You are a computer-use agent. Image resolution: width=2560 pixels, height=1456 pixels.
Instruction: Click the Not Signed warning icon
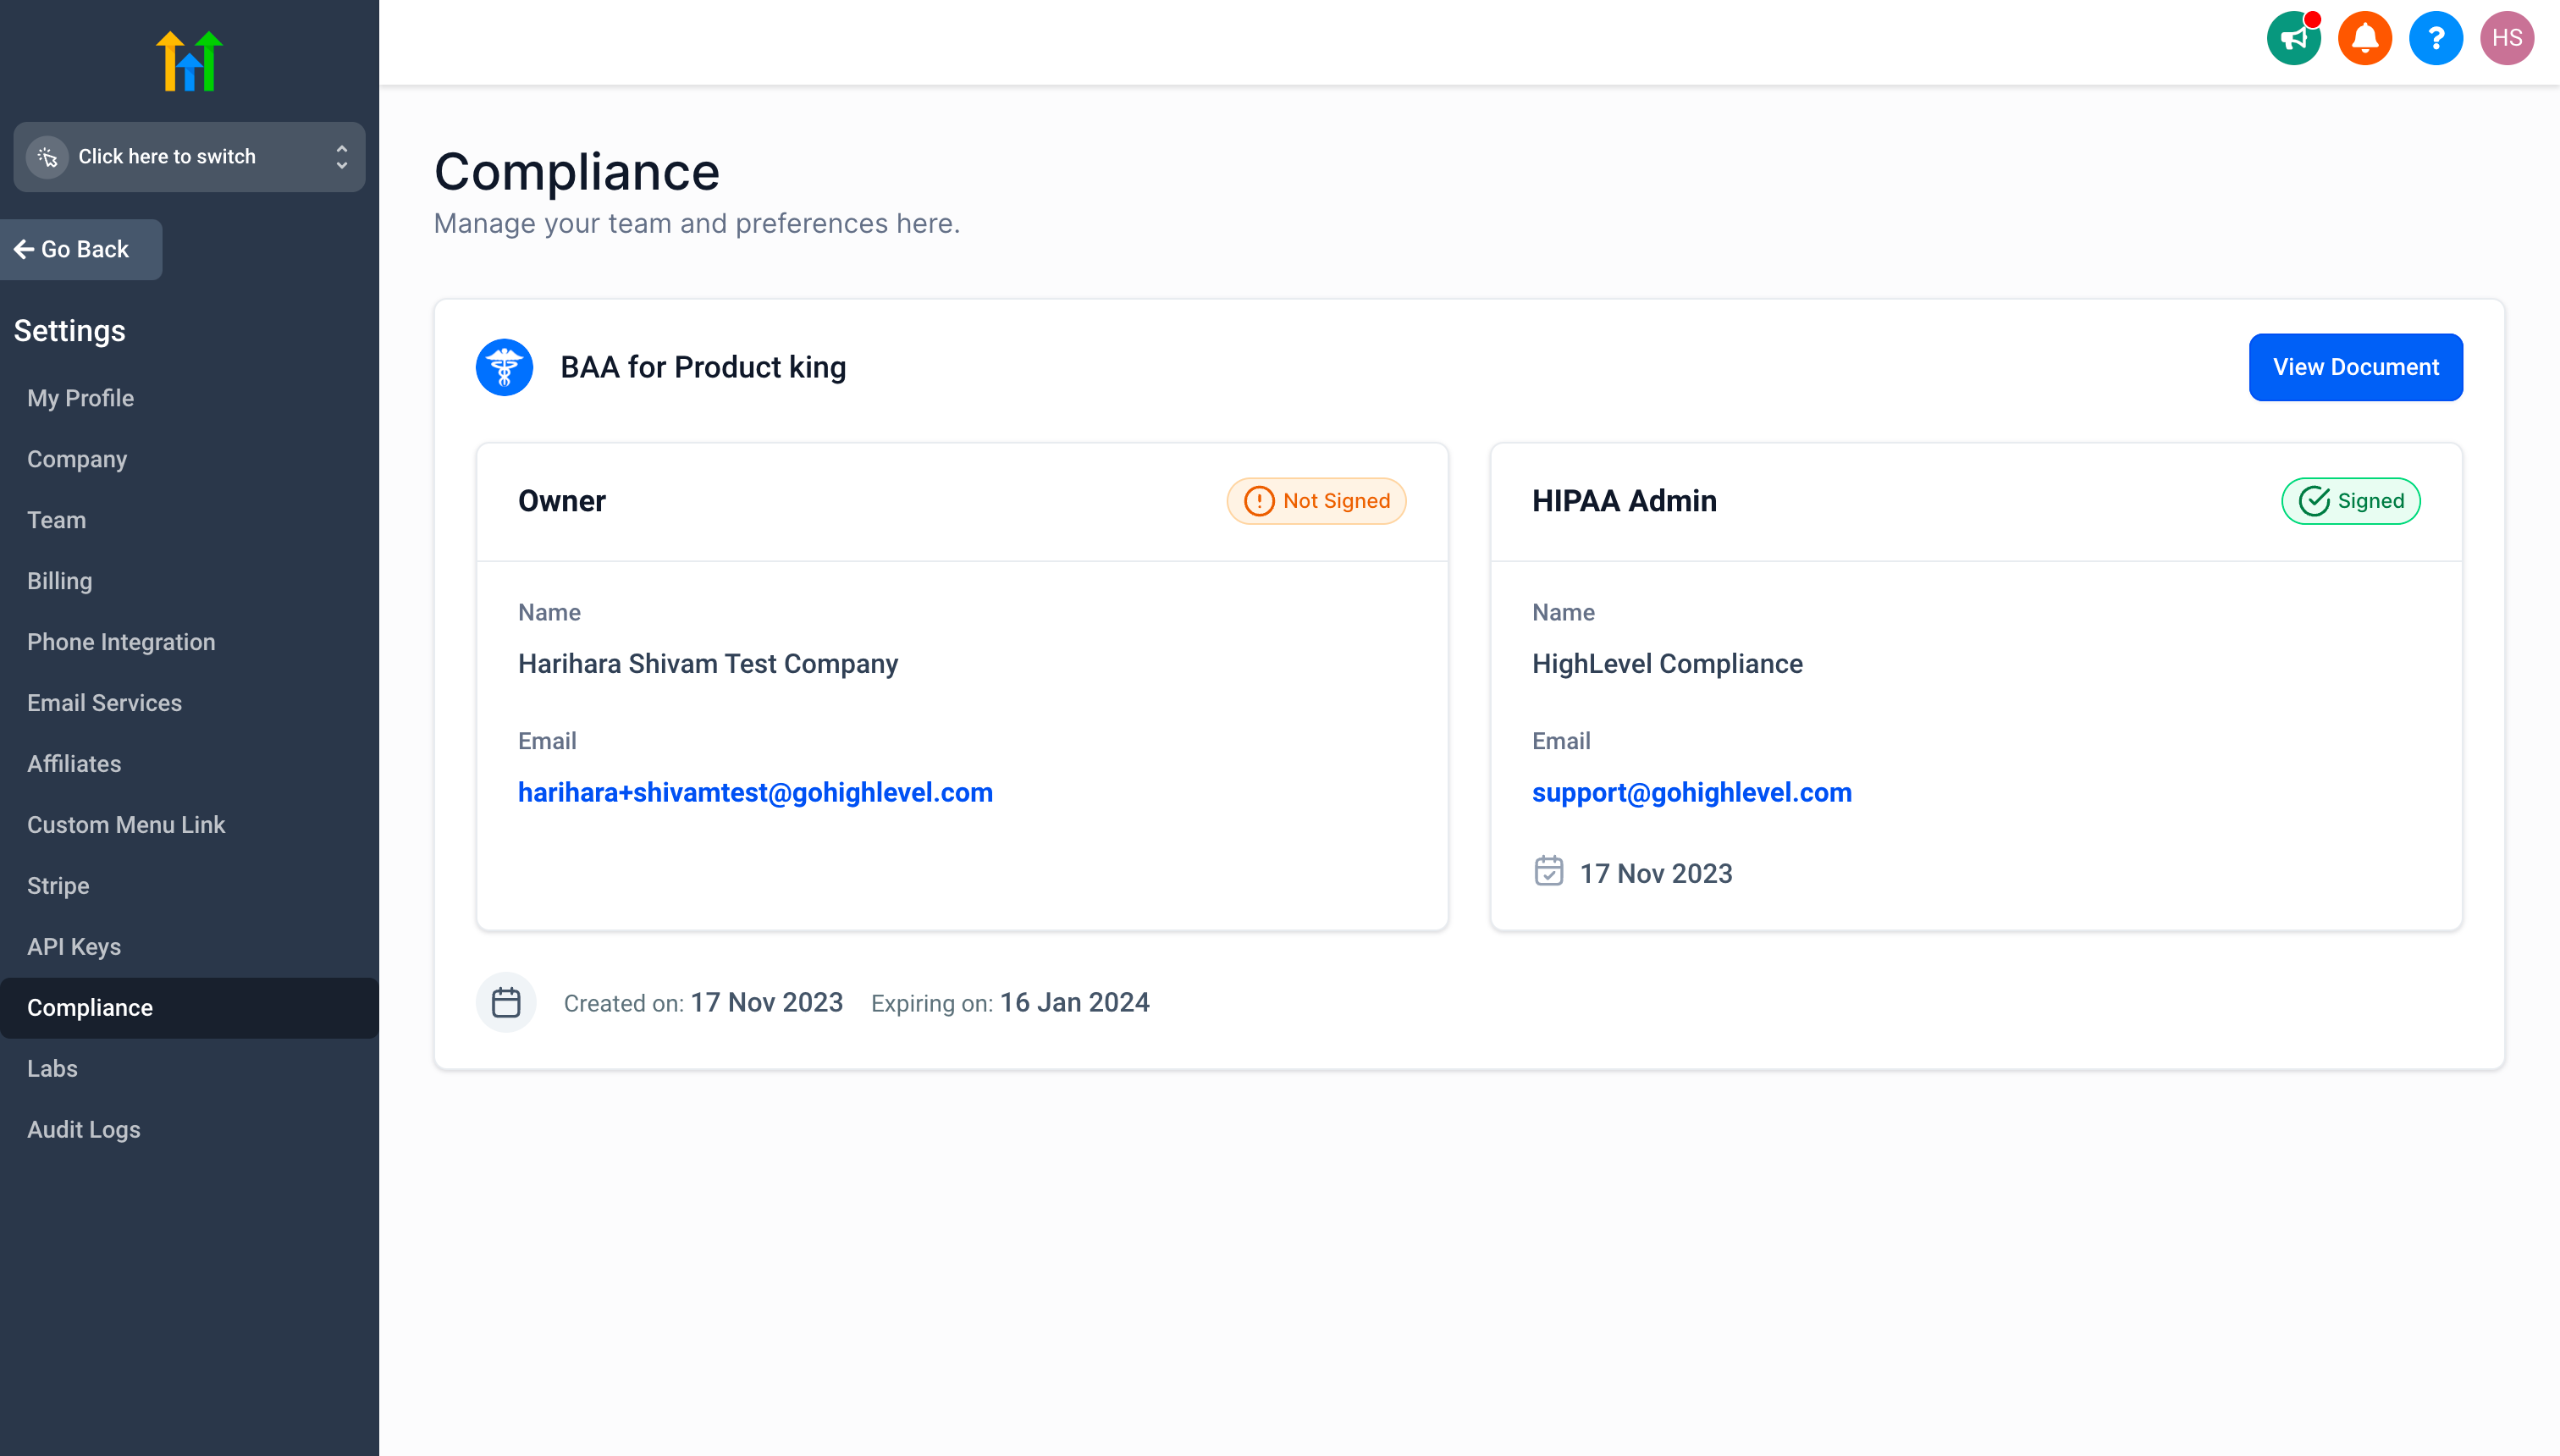(x=1259, y=501)
